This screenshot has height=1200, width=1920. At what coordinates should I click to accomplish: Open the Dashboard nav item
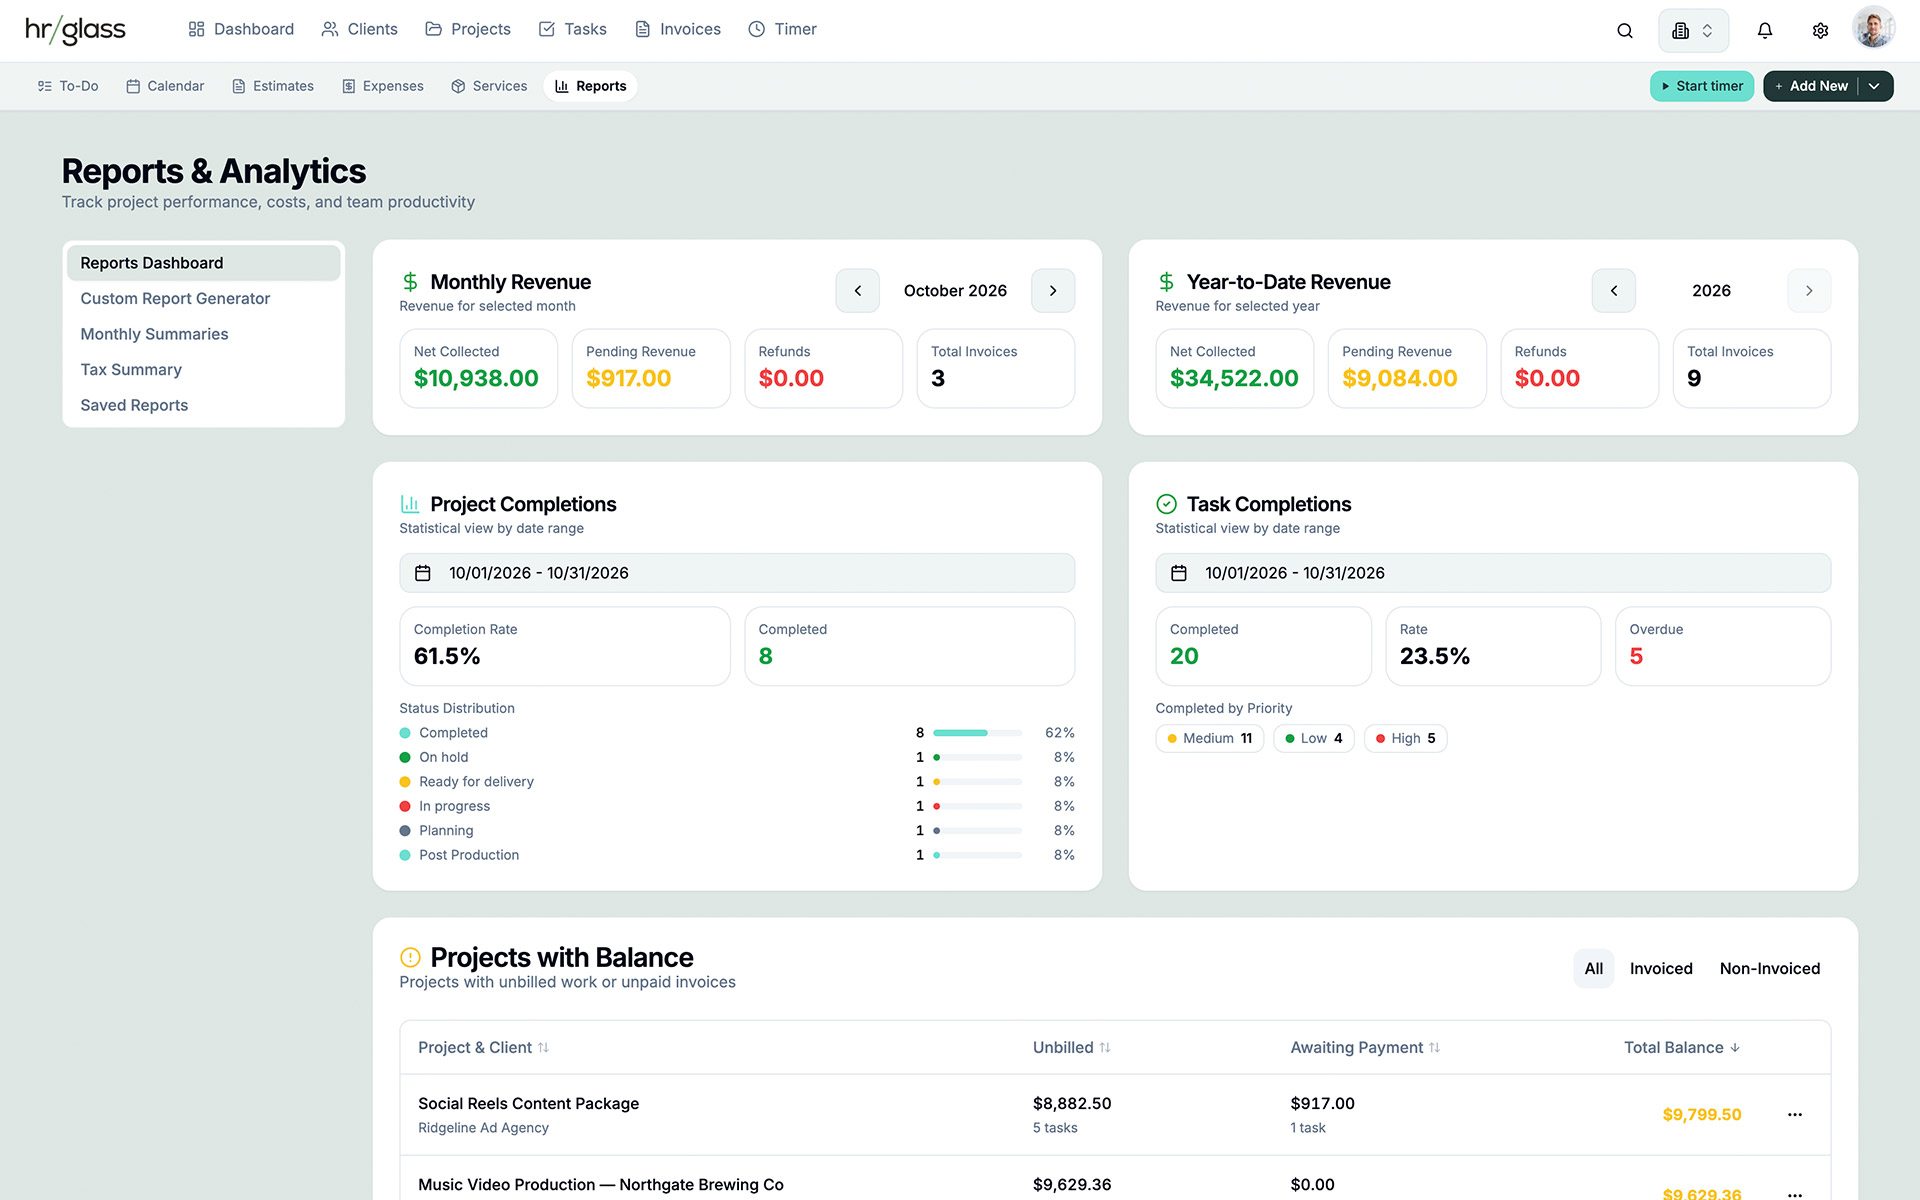[x=241, y=29]
